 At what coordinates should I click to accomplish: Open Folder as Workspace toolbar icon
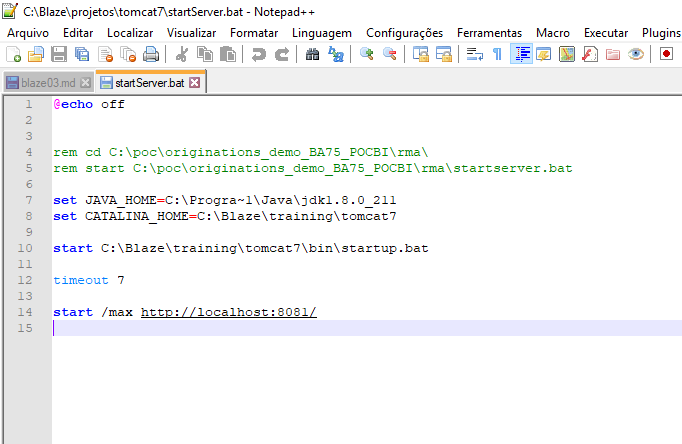pyautogui.click(x=613, y=54)
